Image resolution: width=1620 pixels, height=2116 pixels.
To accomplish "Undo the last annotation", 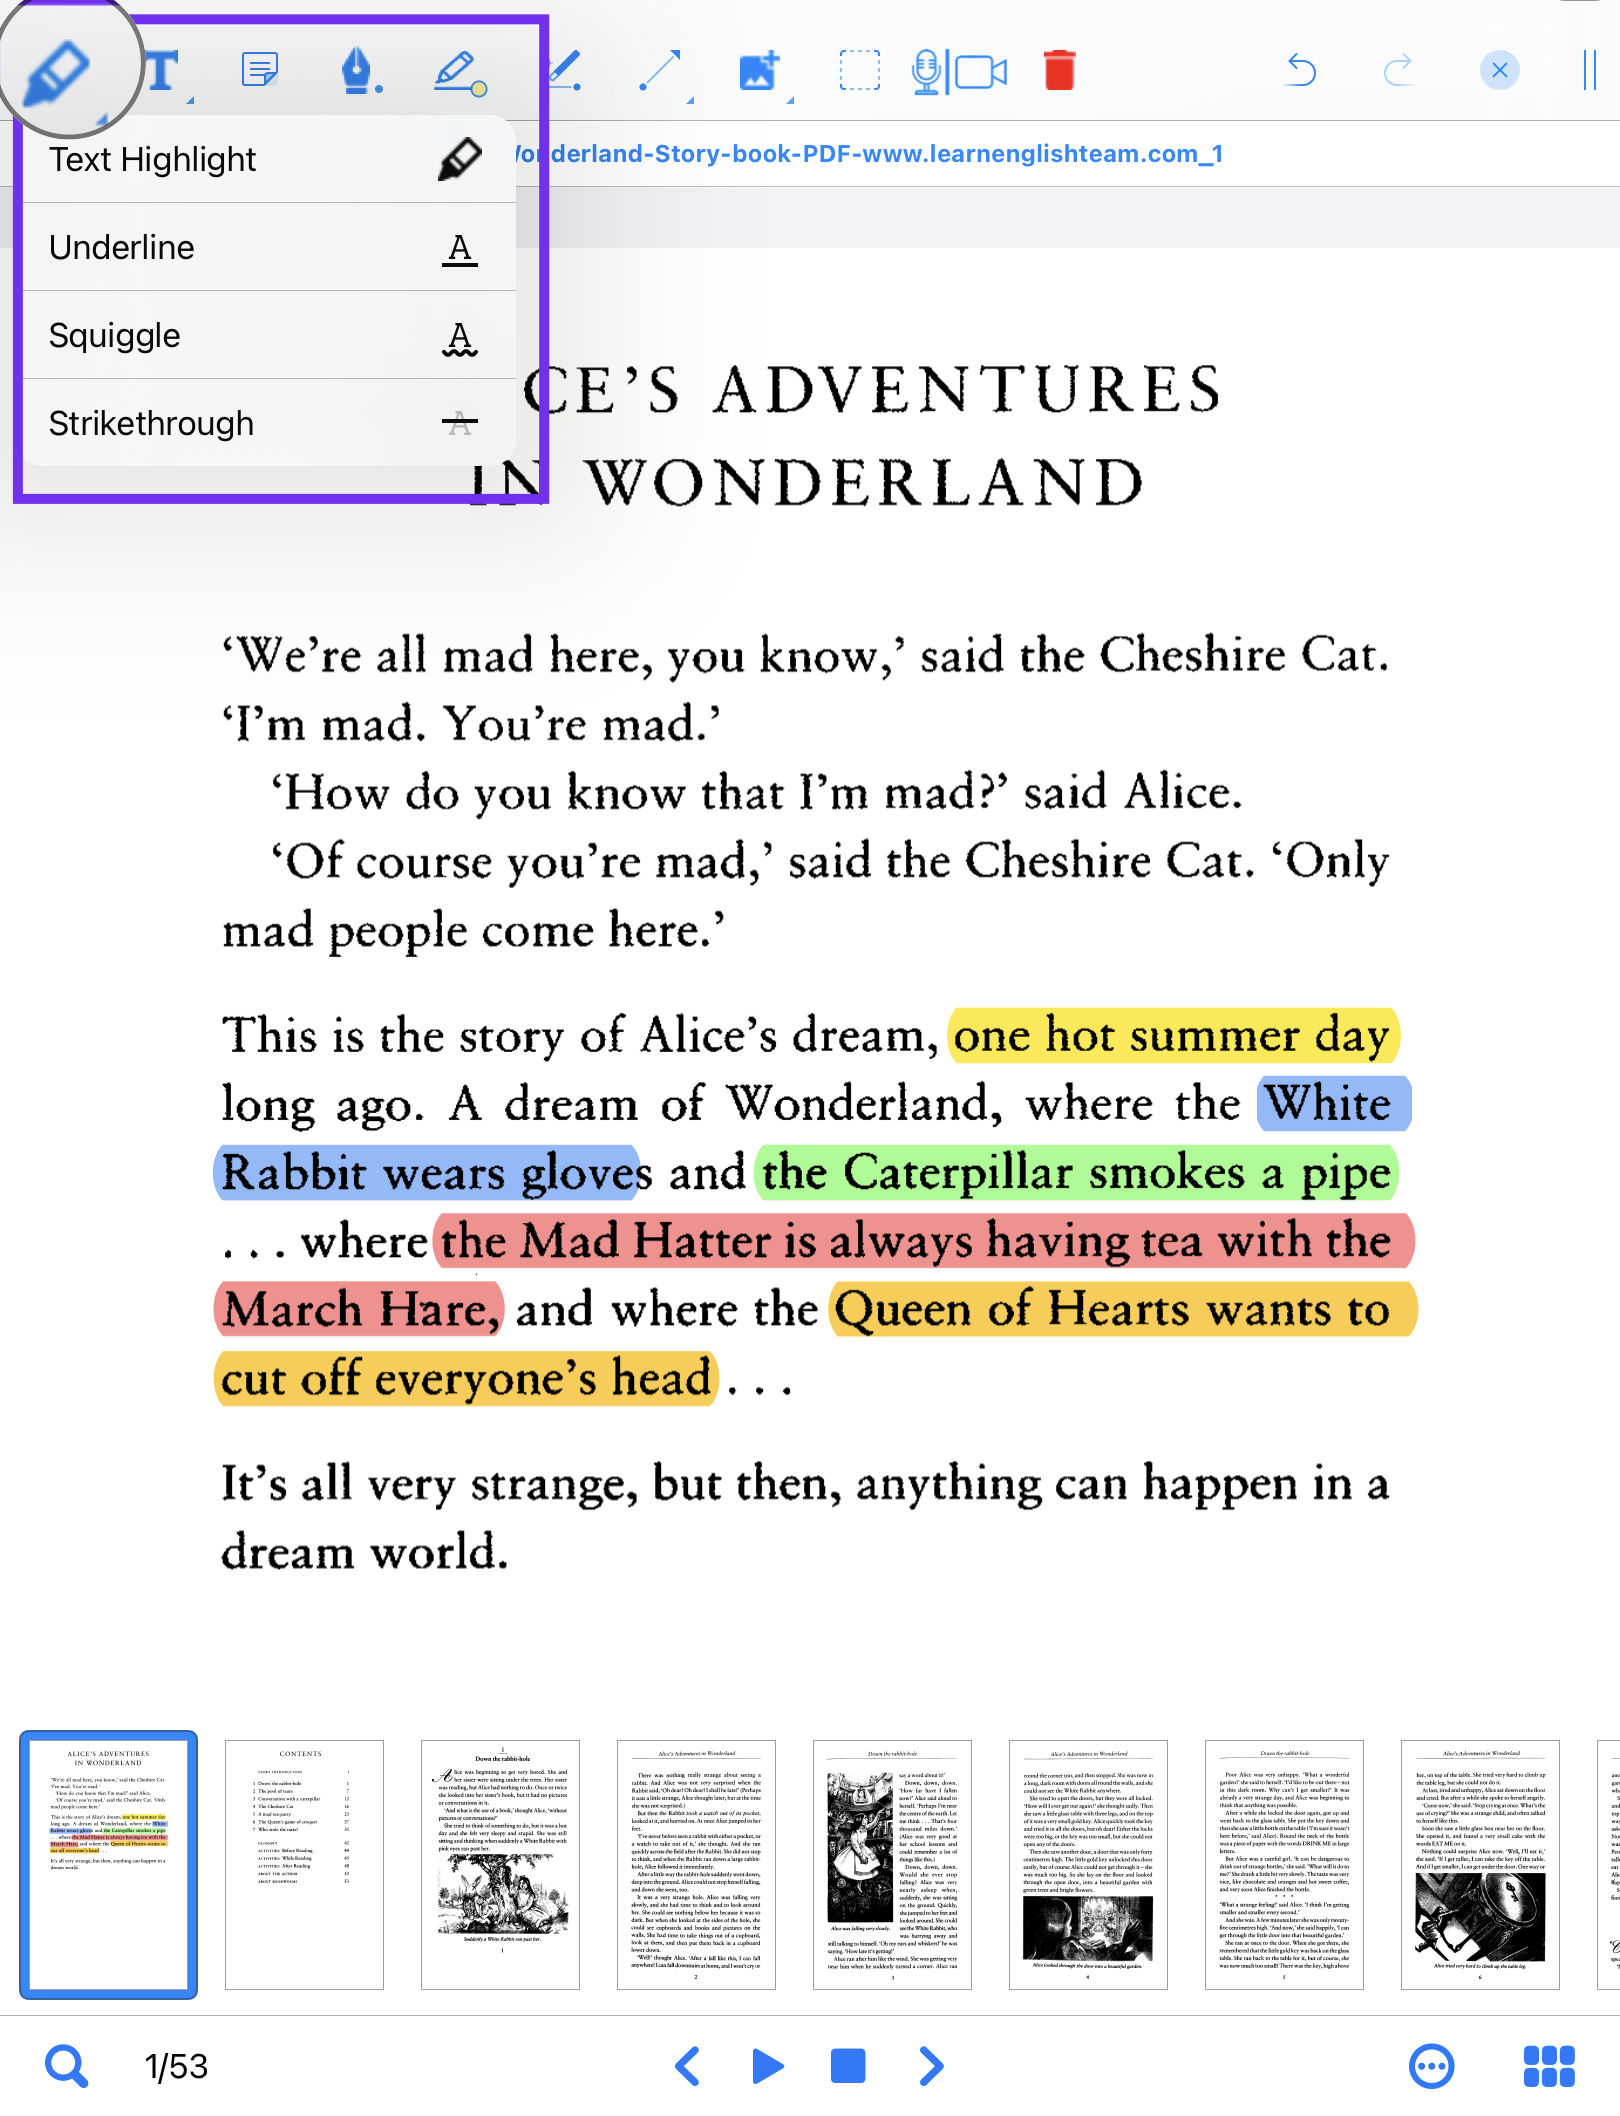I will (1300, 70).
